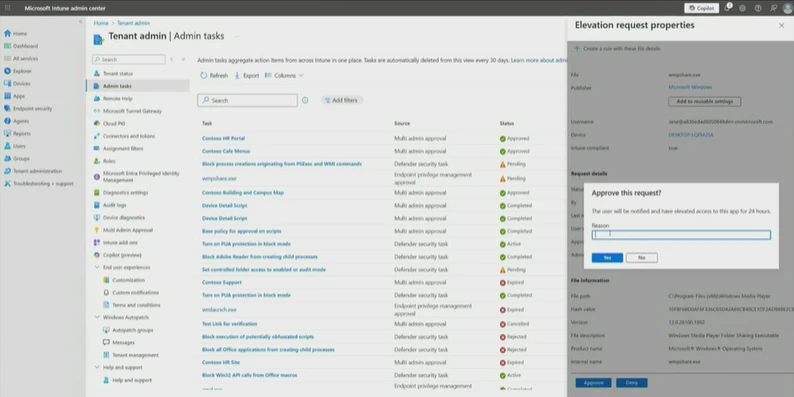
Task: Click the info icon beside task search
Action: (305, 100)
